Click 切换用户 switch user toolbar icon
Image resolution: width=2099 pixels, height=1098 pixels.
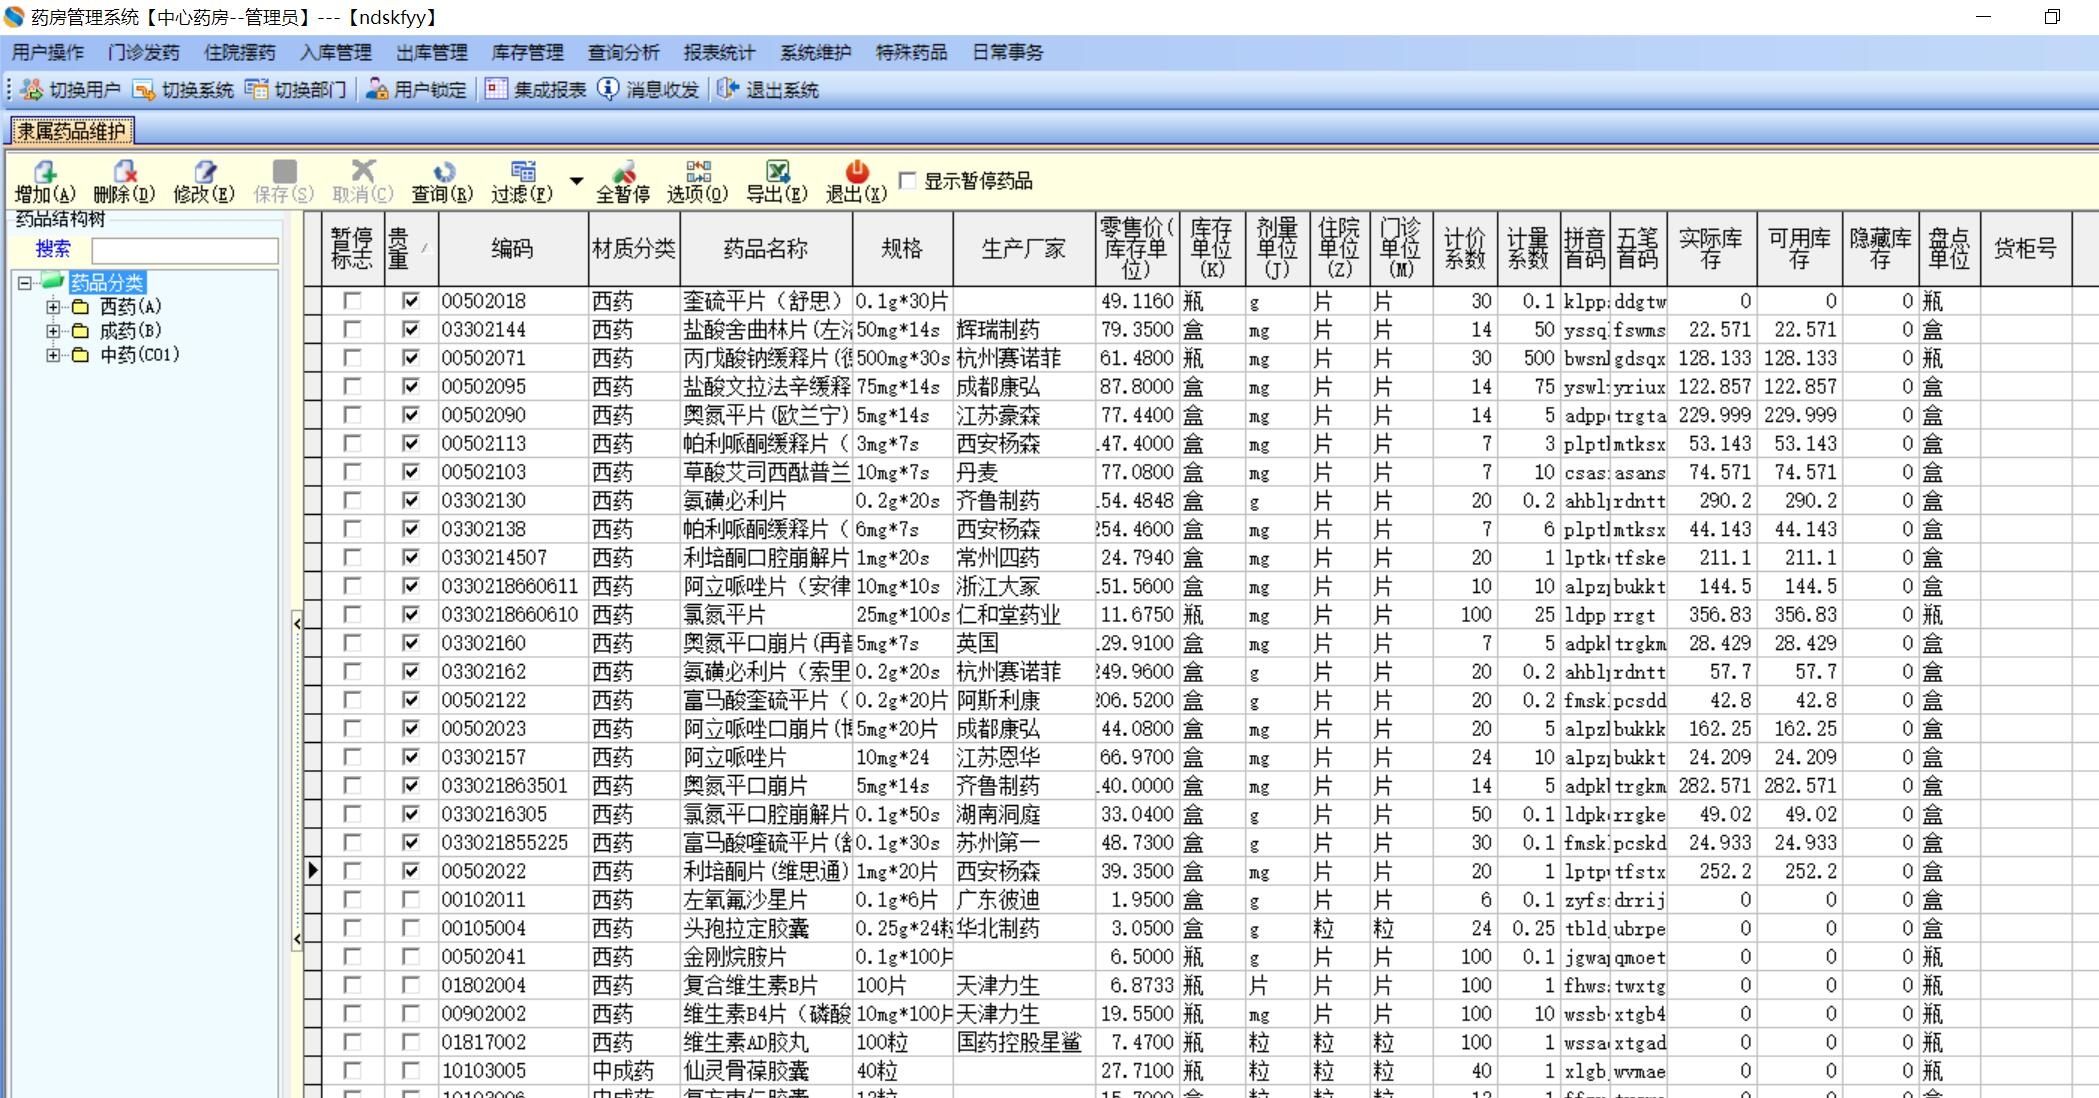click(x=70, y=90)
